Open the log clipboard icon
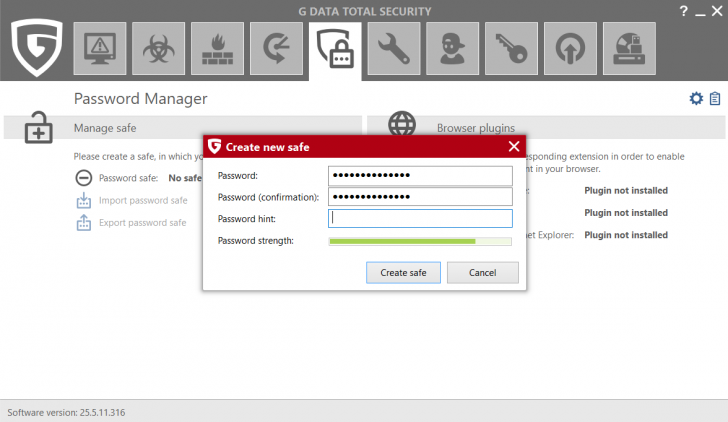The image size is (728, 422). coord(715,98)
